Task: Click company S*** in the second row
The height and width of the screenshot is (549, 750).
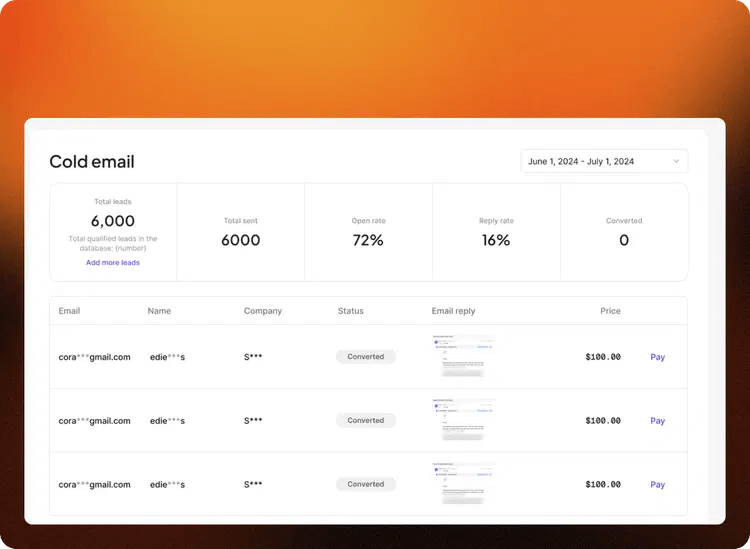Action: 253,421
